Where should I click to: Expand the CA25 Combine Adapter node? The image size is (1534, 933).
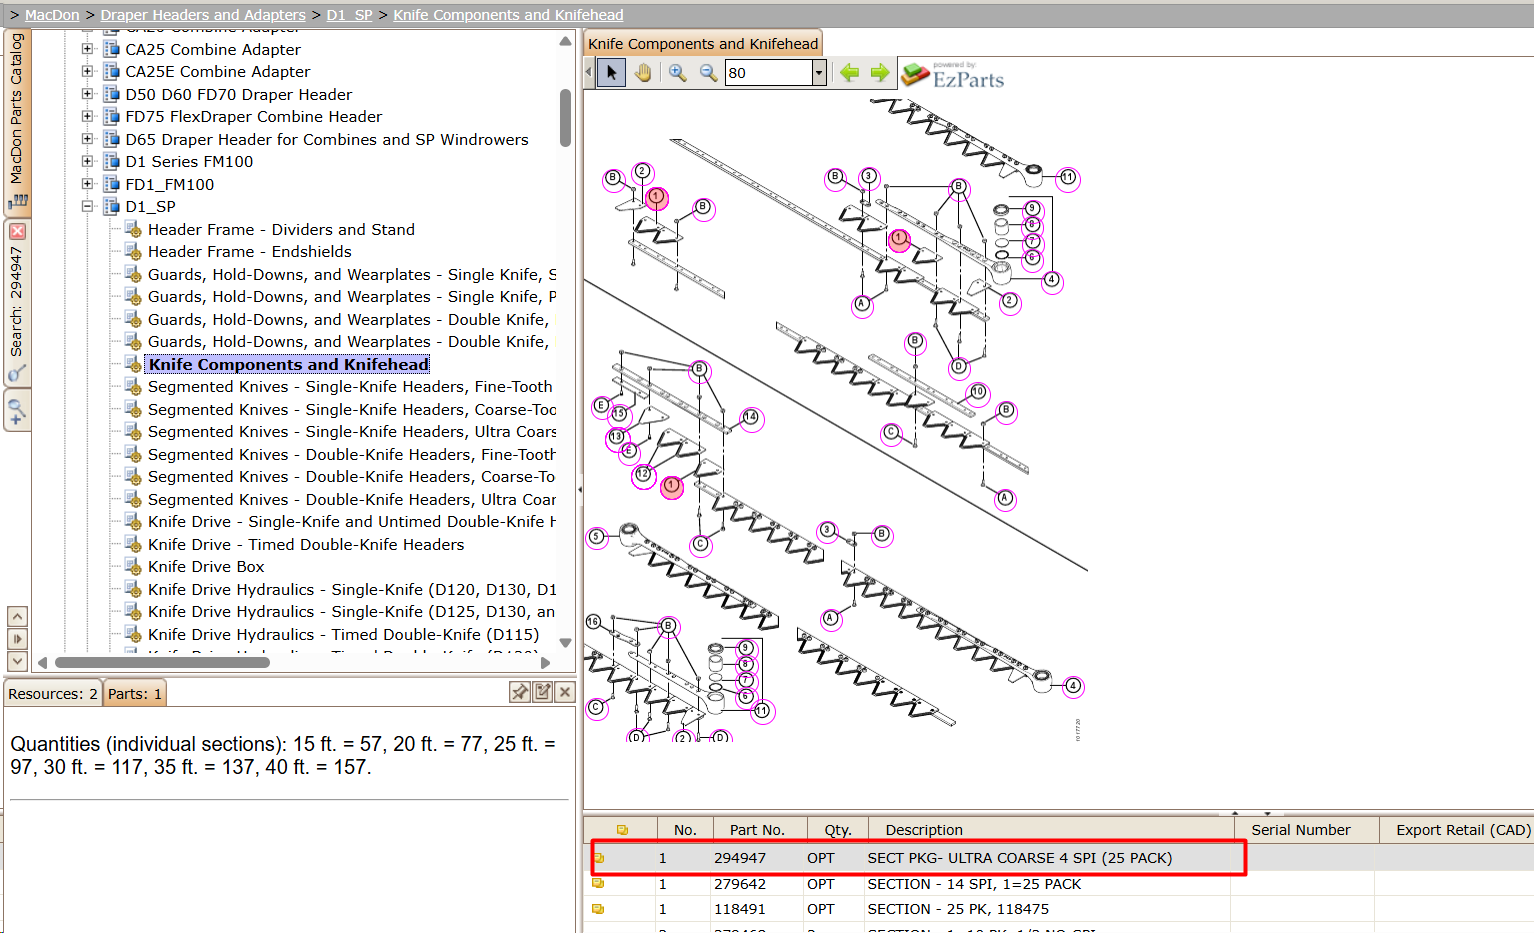click(87, 49)
